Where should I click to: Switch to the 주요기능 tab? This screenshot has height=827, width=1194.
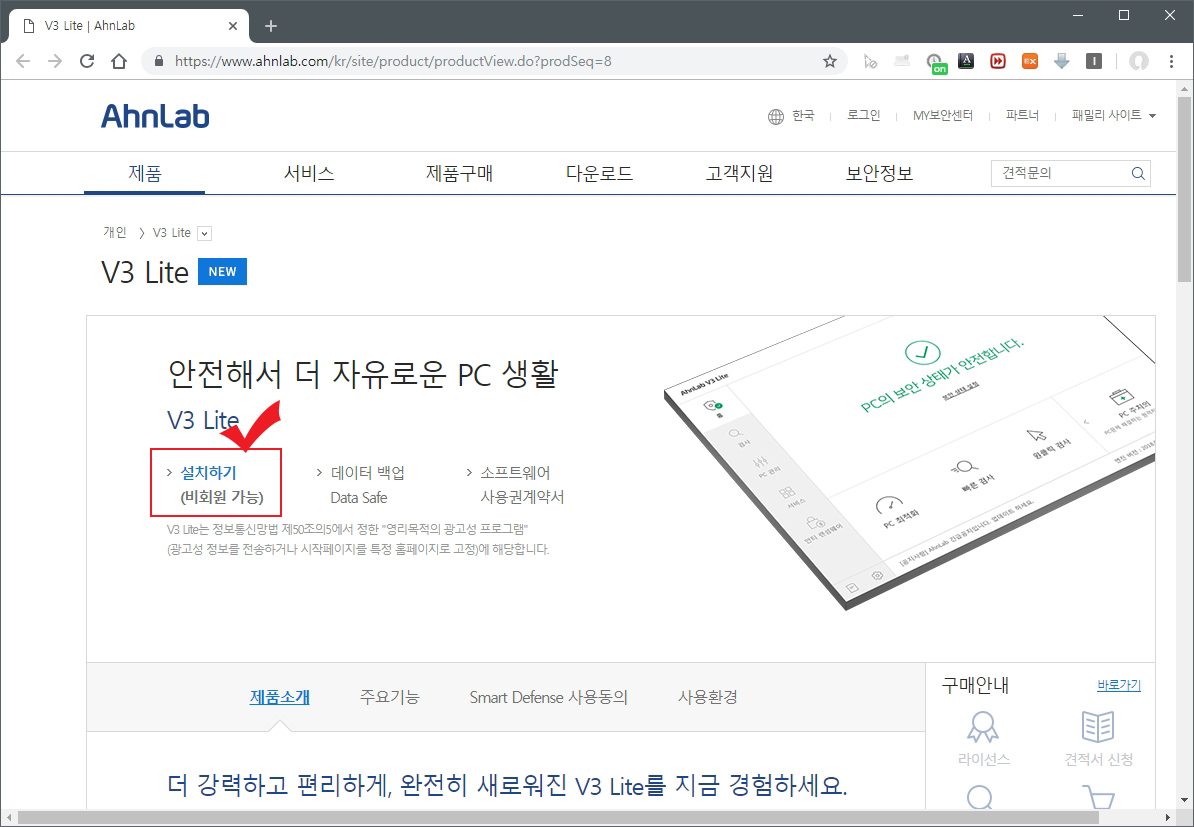(x=389, y=697)
